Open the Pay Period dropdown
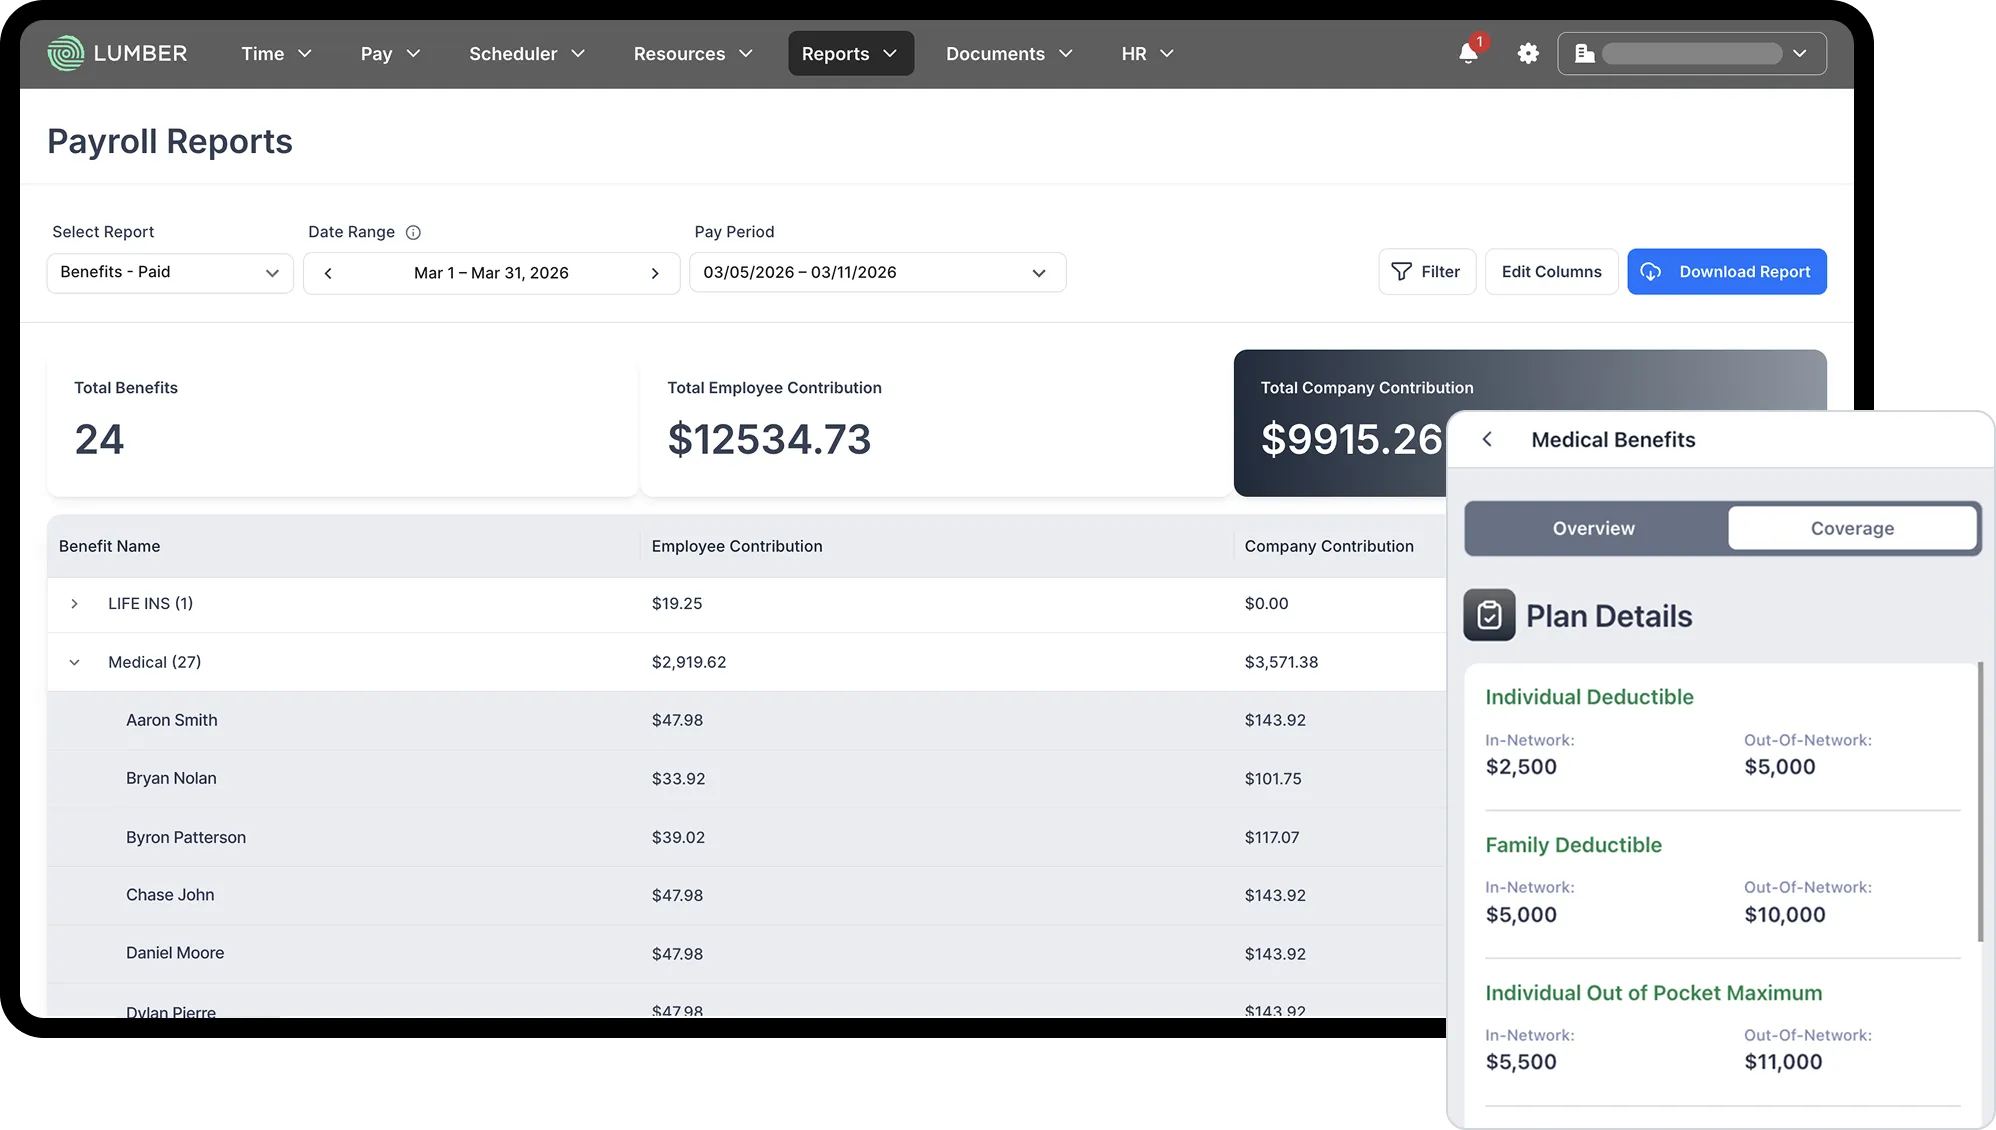Viewport: 1996px width, 1130px height. click(877, 273)
